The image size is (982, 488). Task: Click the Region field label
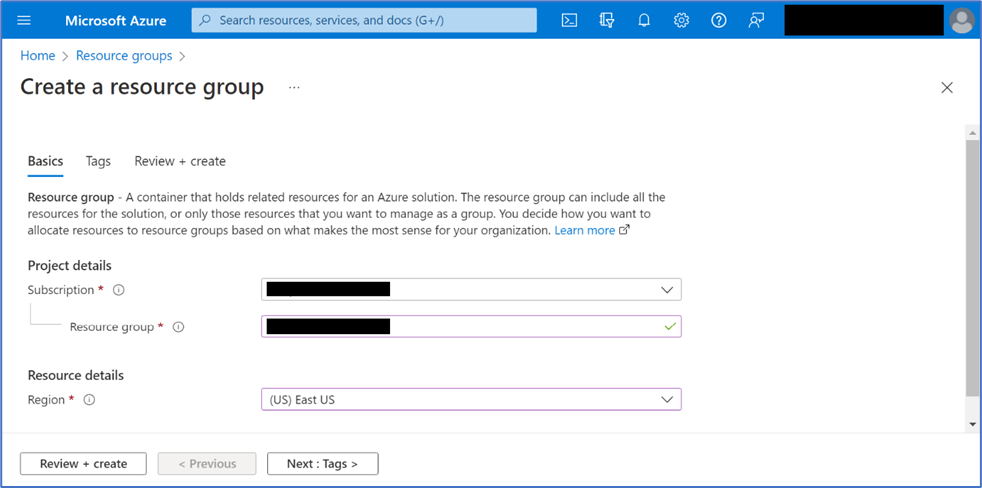tap(46, 400)
